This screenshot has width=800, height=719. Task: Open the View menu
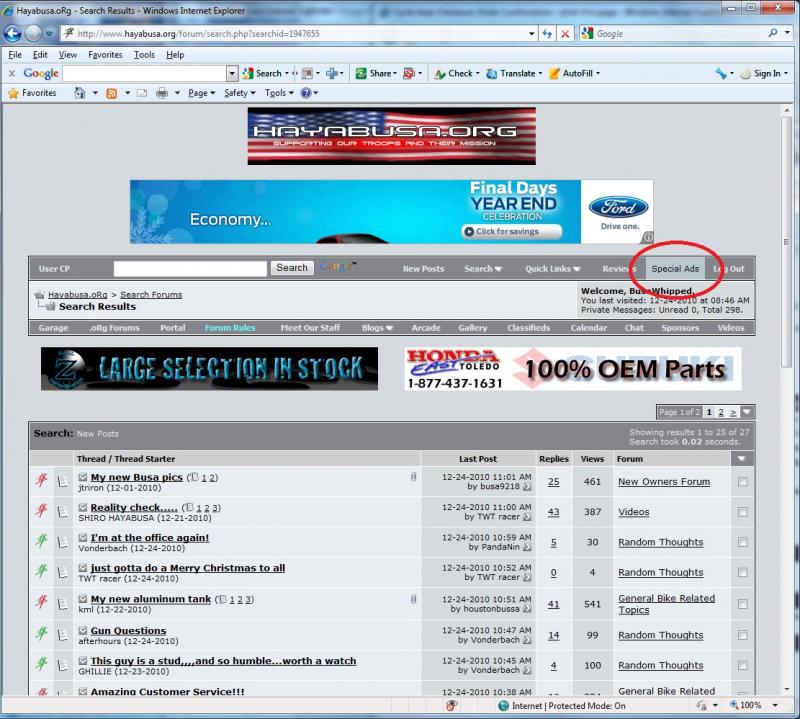pos(67,55)
